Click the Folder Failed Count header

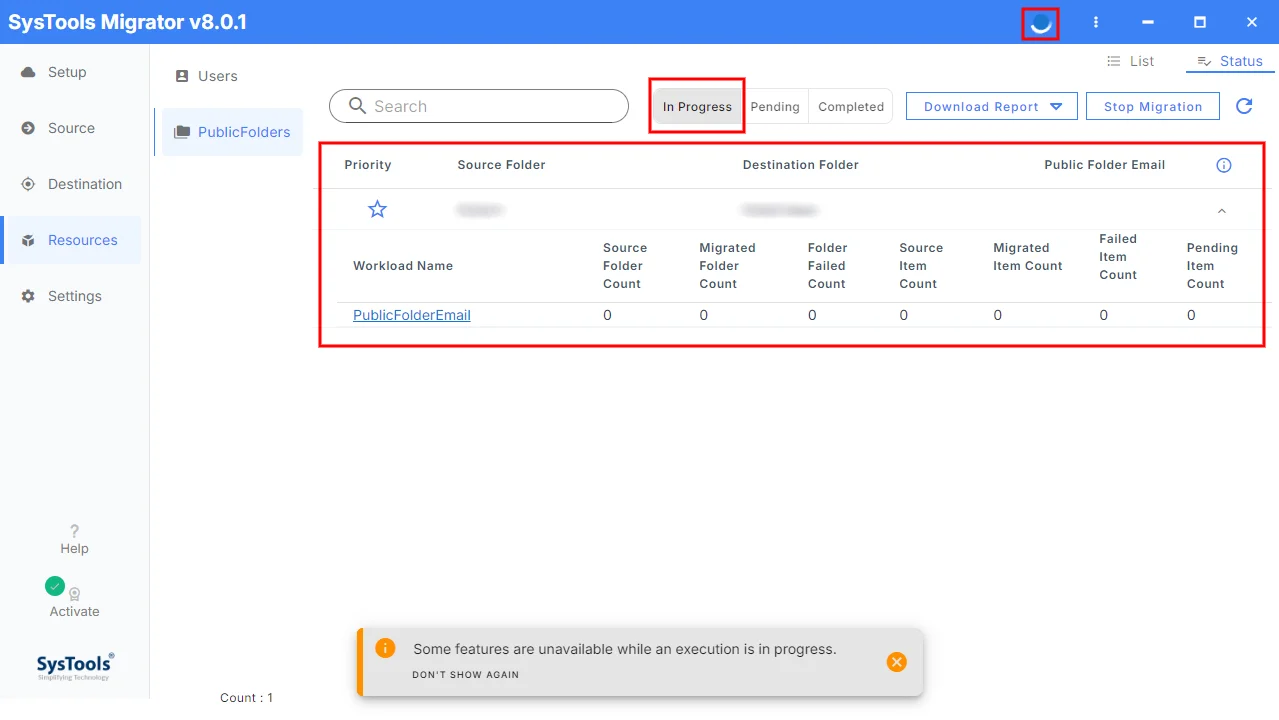pos(827,266)
